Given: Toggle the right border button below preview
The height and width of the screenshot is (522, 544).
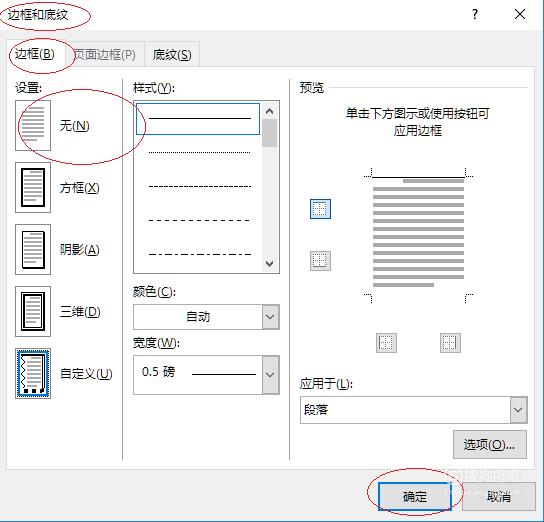Looking at the screenshot, I should coord(450,343).
